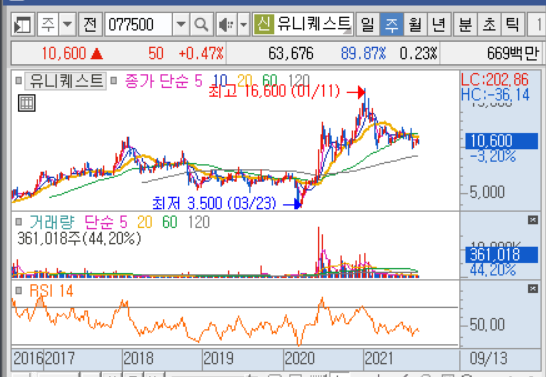Click the green 신 badge icon
546x377 pixels.
coord(264,24)
